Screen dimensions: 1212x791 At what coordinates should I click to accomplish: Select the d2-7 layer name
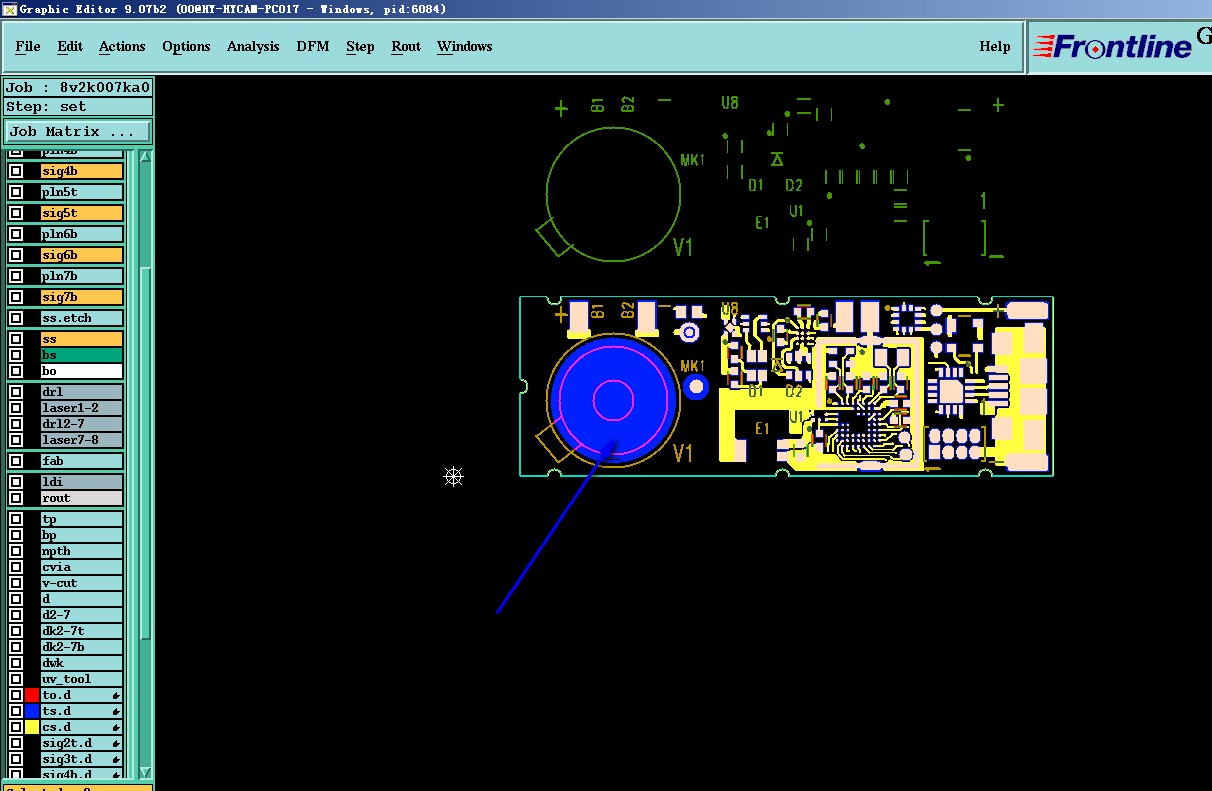(82, 615)
